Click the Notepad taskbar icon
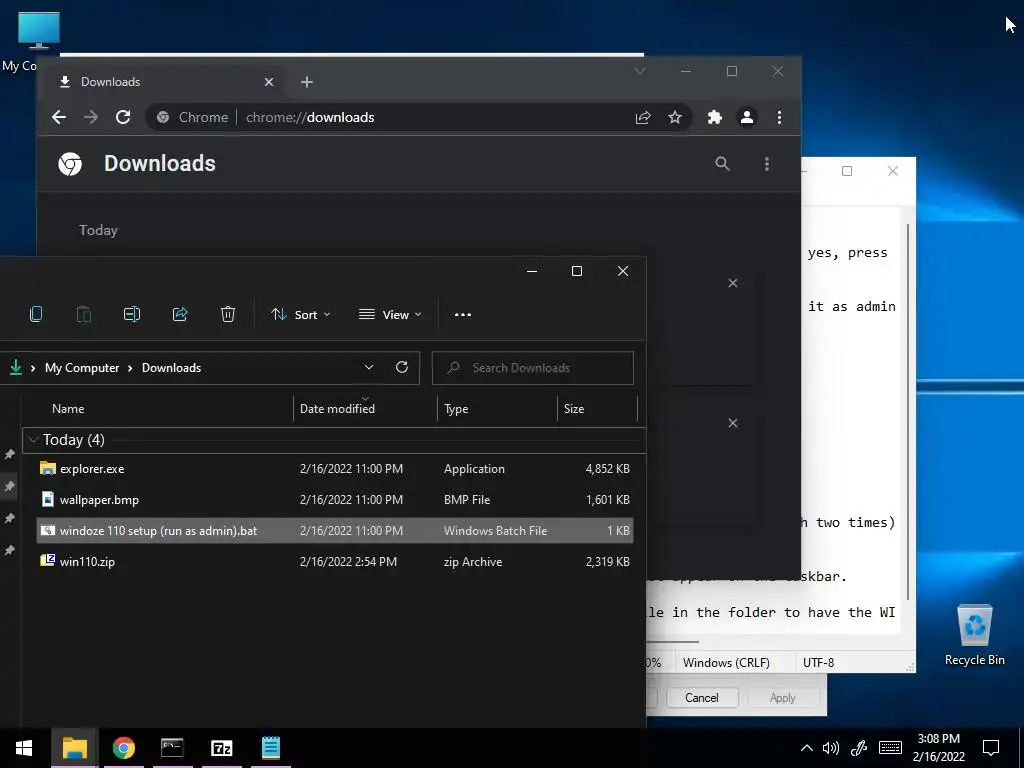This screenshot has width=1024, height=768. click(x=270, y=748)
